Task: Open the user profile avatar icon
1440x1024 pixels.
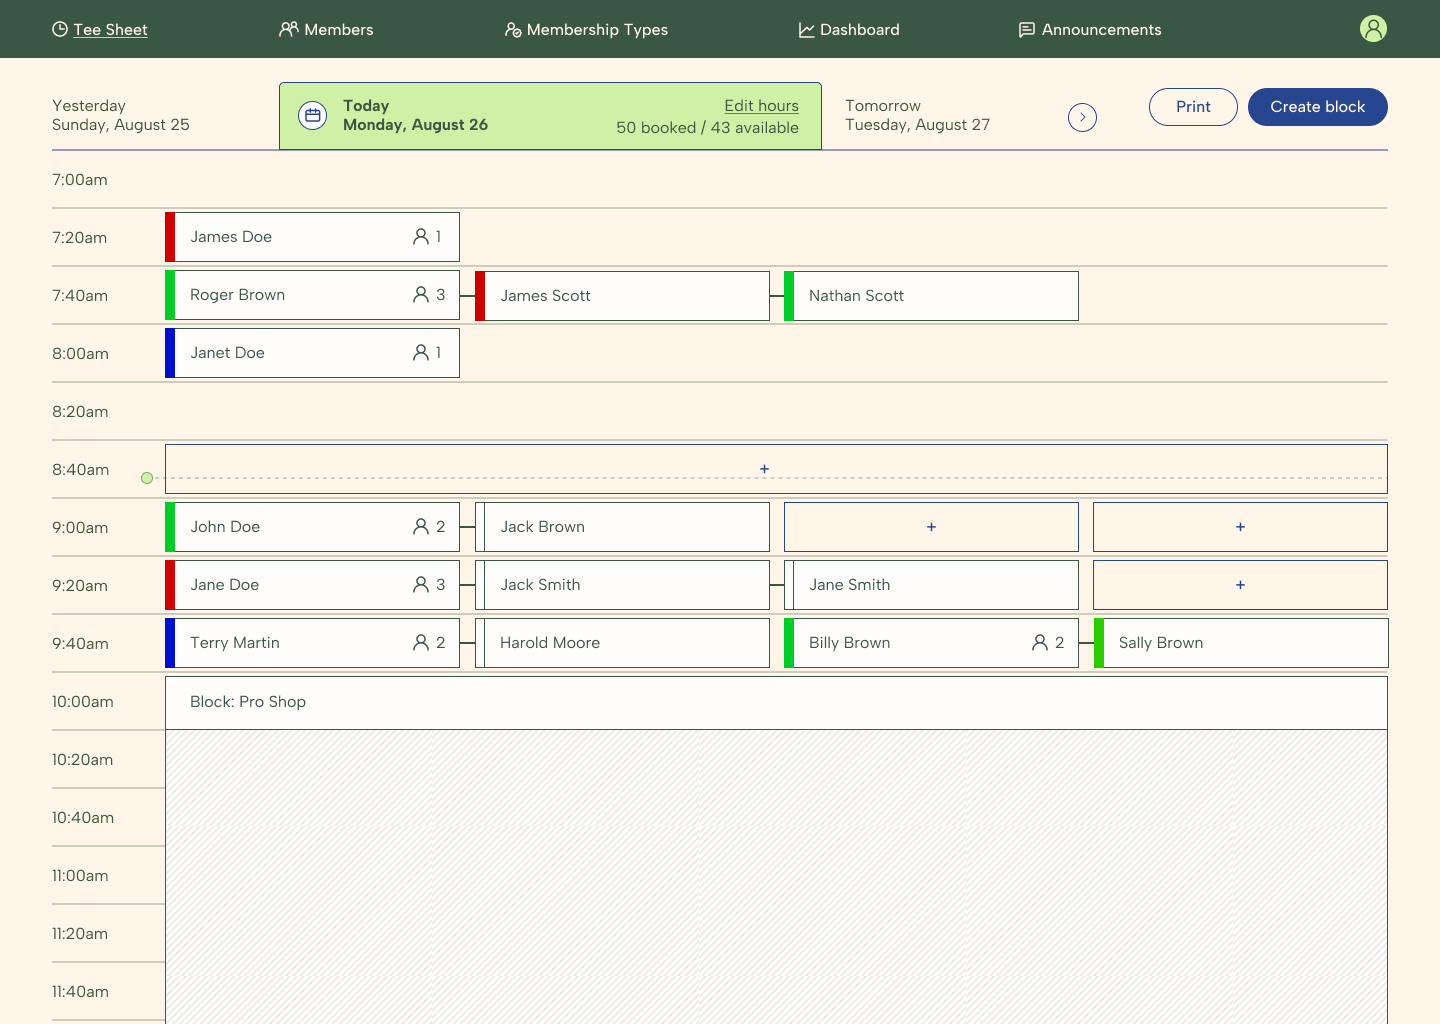Action: point(1373,29)
